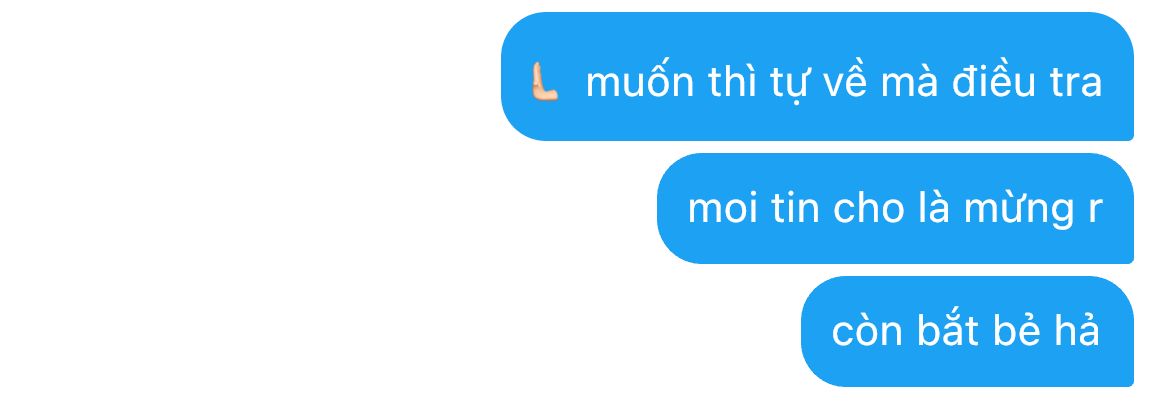Click the letter 'r' ending second message
Image resolution: width=1170 pixels, height=415 pixels.
[1095, 210]
